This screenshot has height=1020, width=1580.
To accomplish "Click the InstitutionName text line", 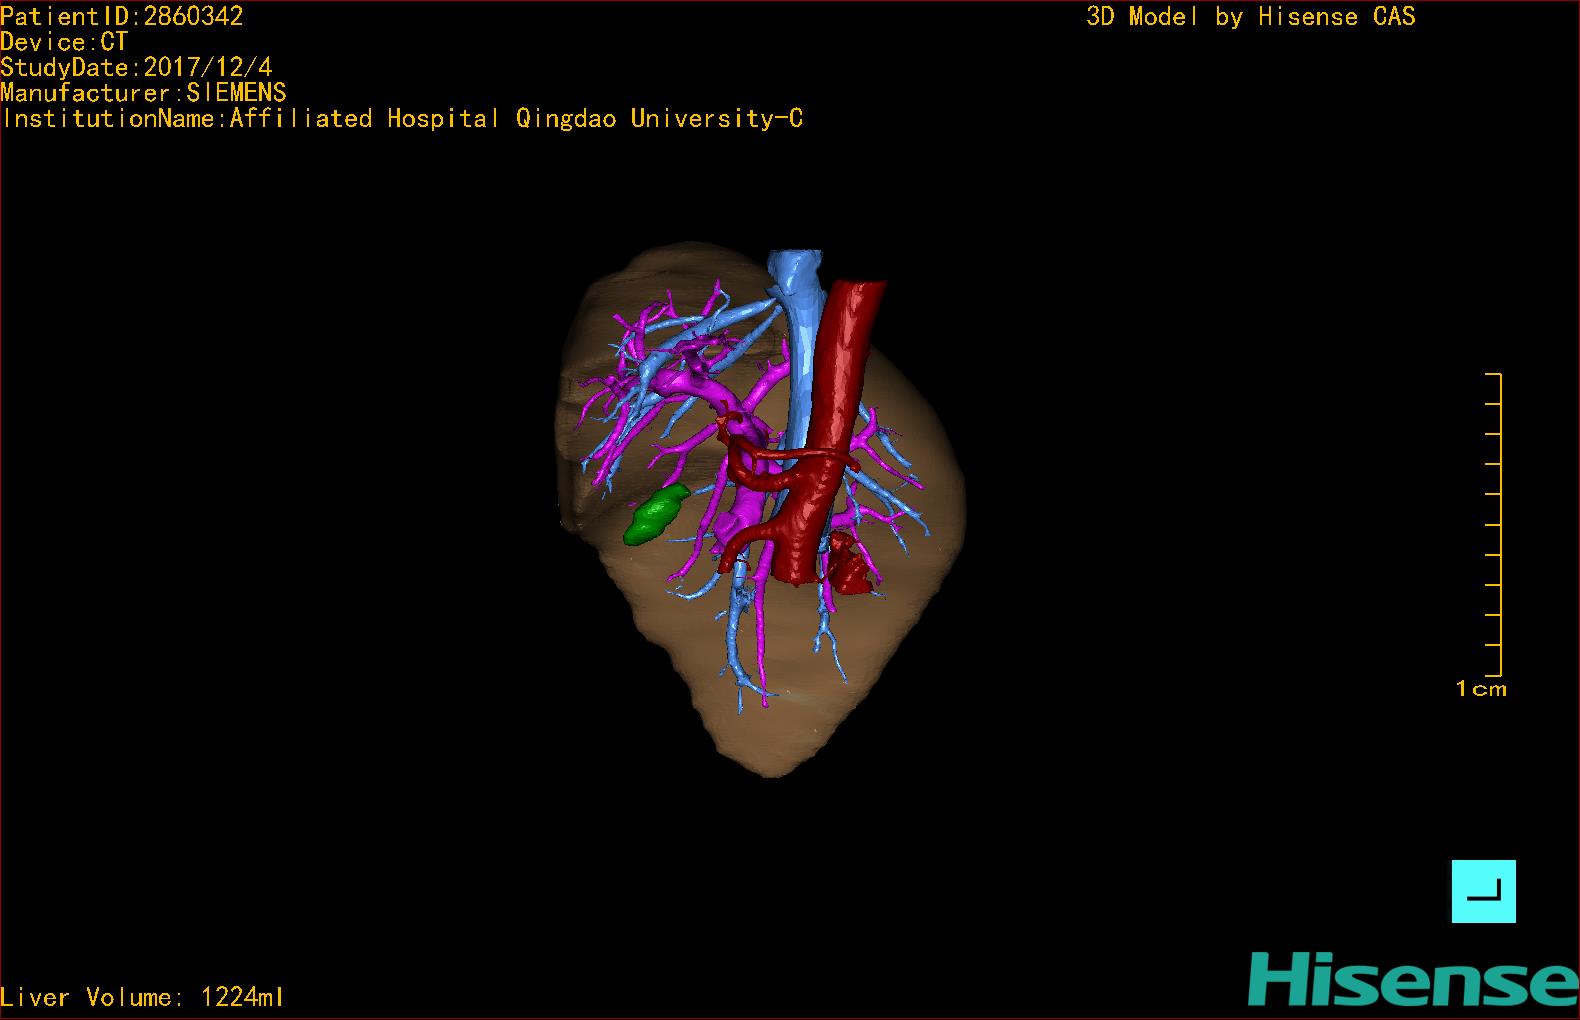I will click(x=402, y=119).
